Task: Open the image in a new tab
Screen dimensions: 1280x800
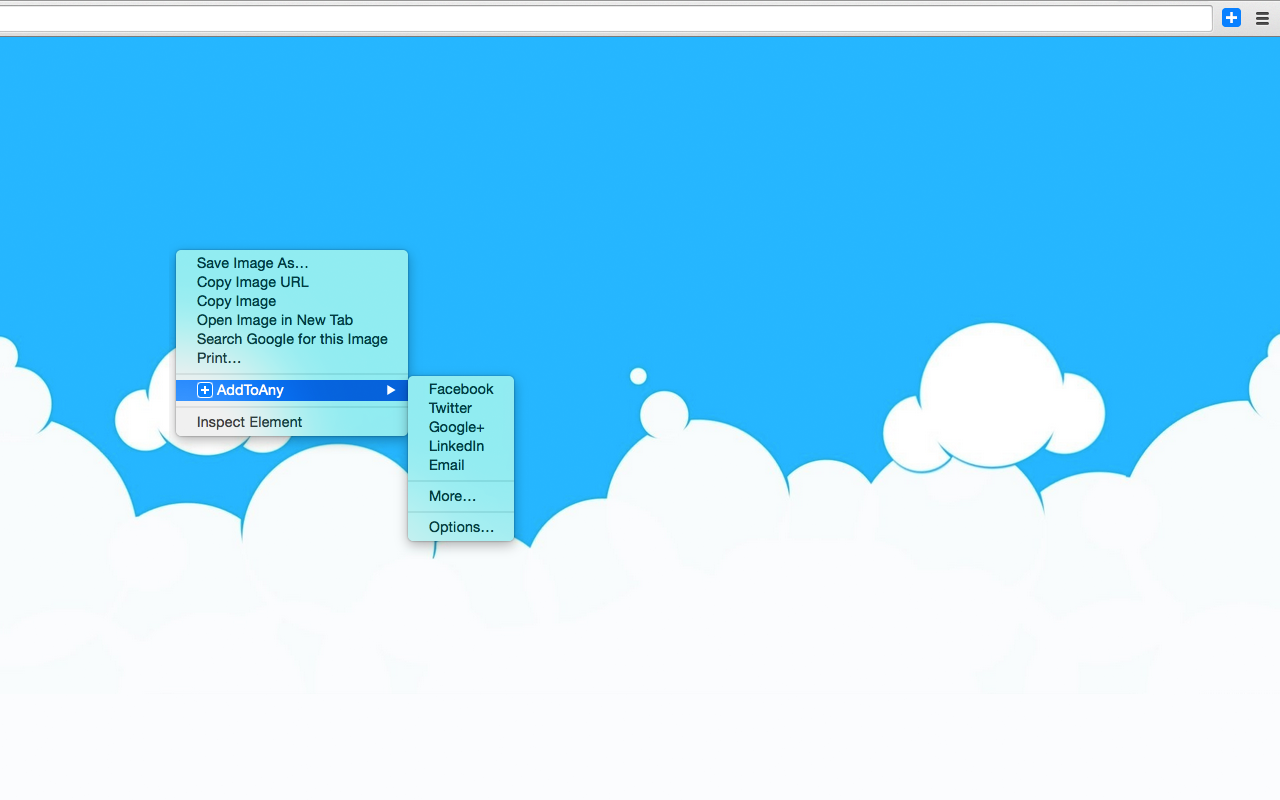Action: tap(274, 320)
